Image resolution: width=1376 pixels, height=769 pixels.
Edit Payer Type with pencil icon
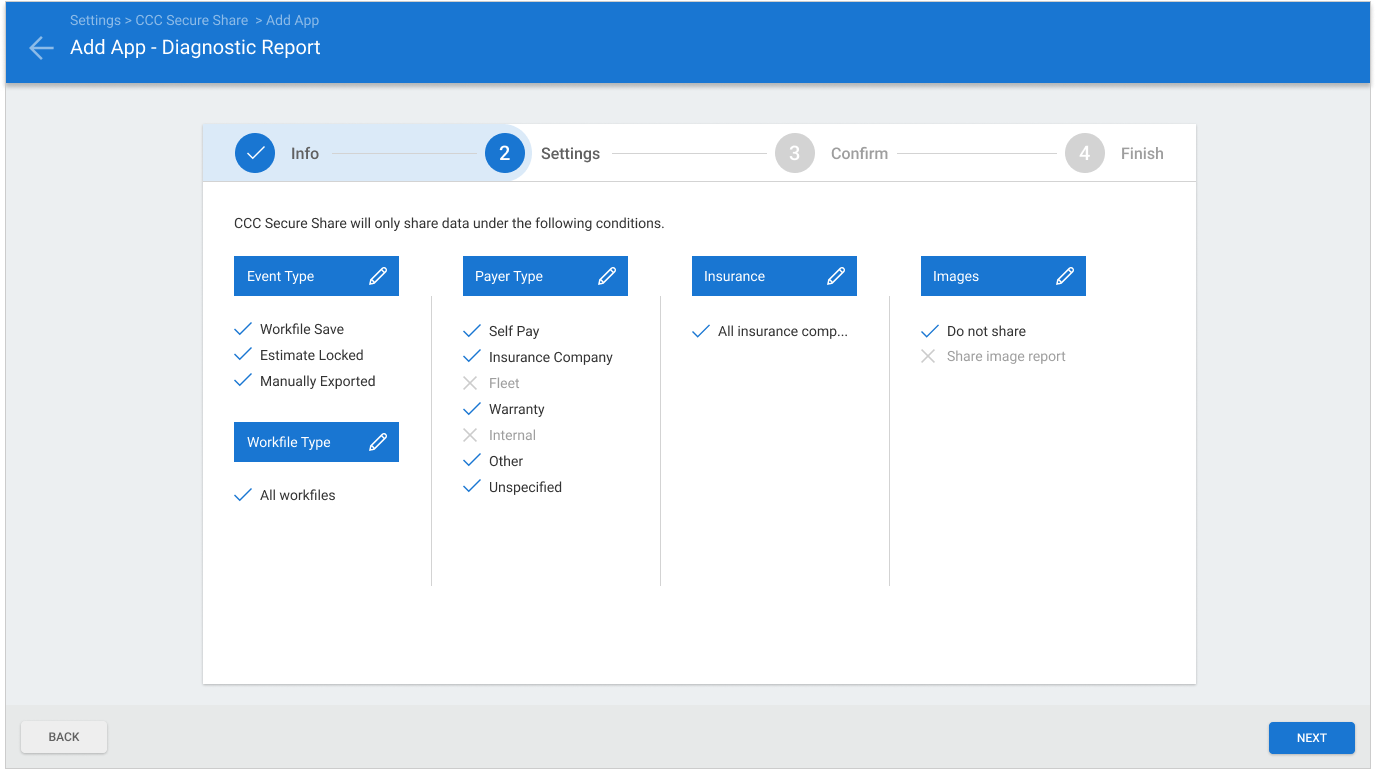click(607, 277)
